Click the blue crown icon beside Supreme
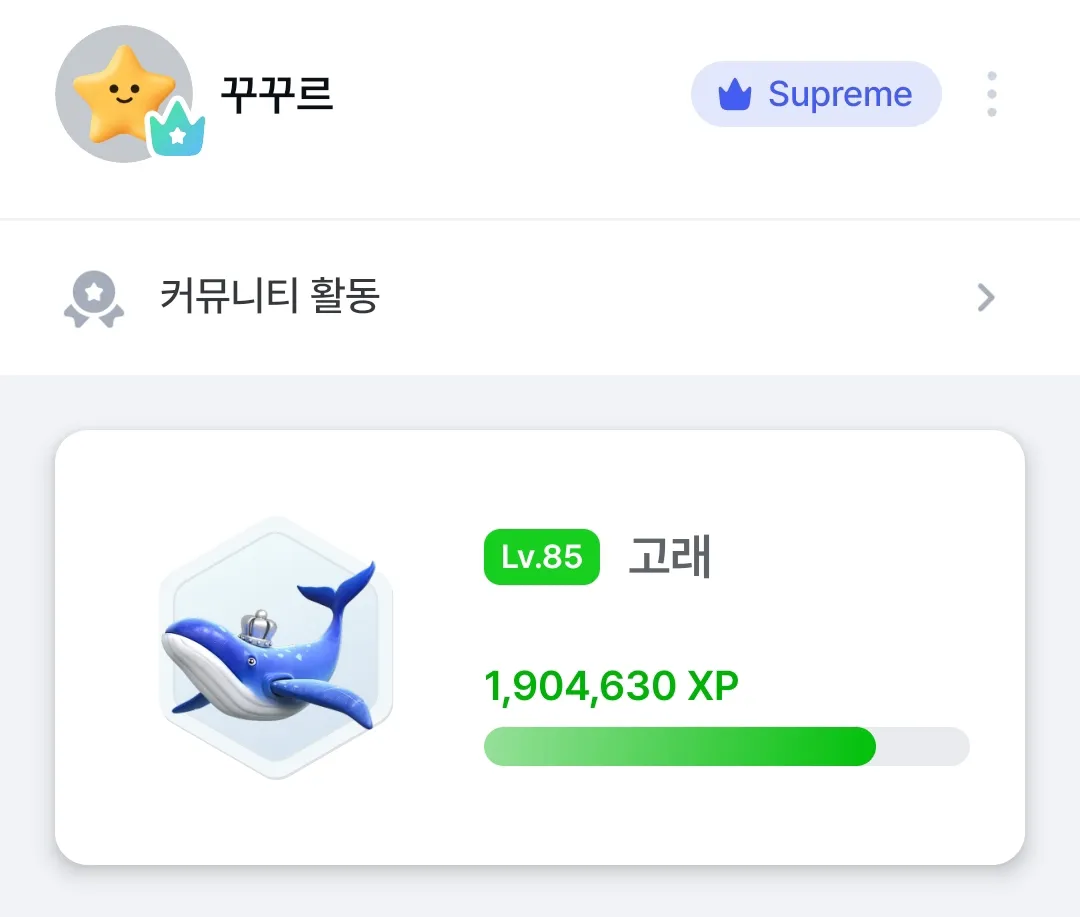 click(735, 95)
